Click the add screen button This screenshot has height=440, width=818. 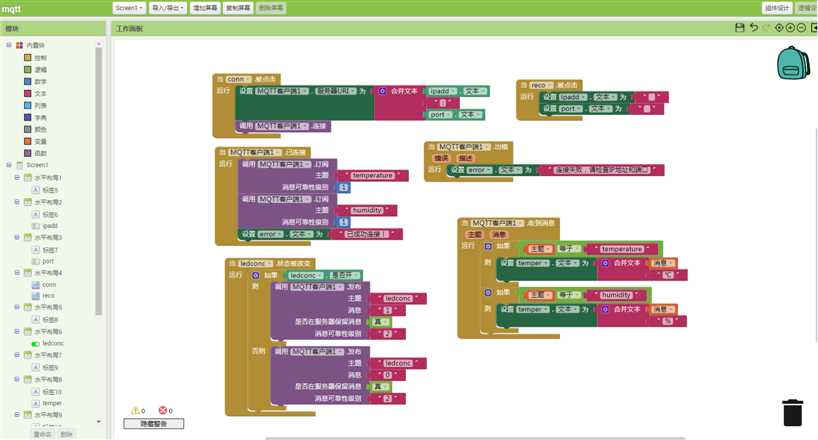click(204, 8)
